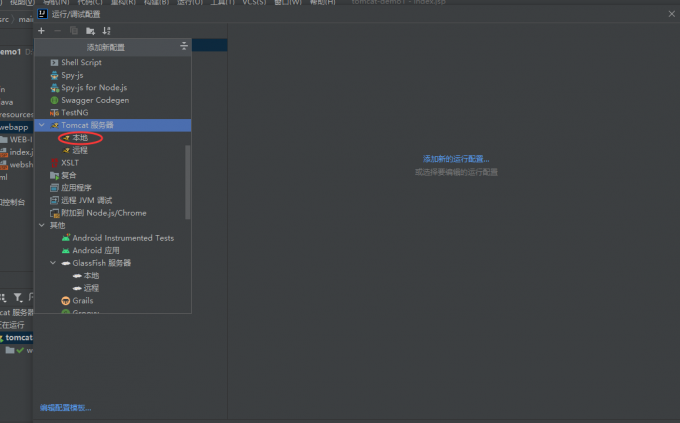The image size is (680, 423).
Task: Click the configuration list scrollbar
Action: click(x=188, y=182)
